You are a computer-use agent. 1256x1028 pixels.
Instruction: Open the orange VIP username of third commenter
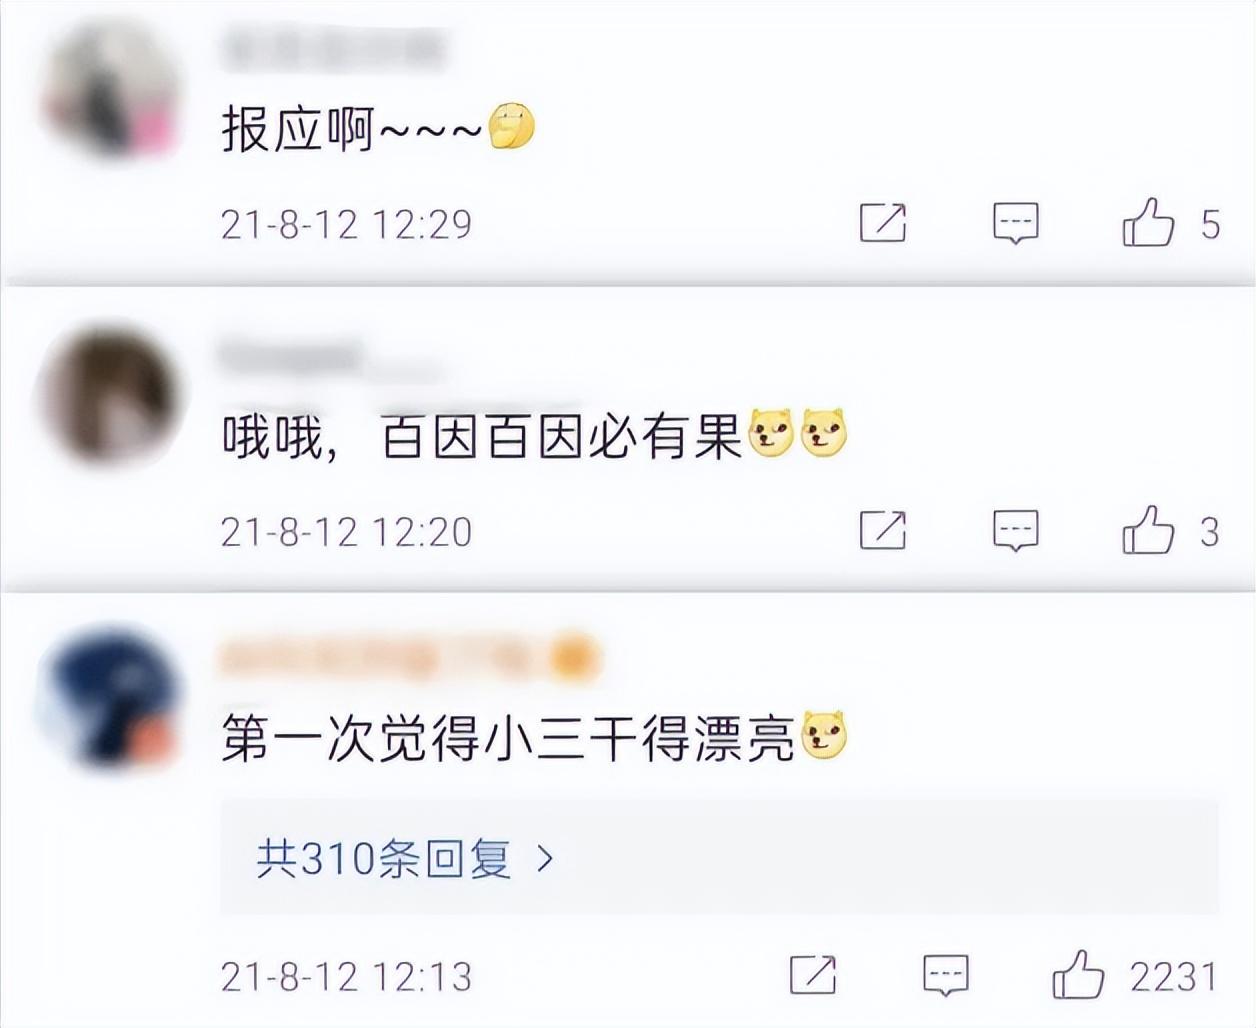(x=408, y=658)
